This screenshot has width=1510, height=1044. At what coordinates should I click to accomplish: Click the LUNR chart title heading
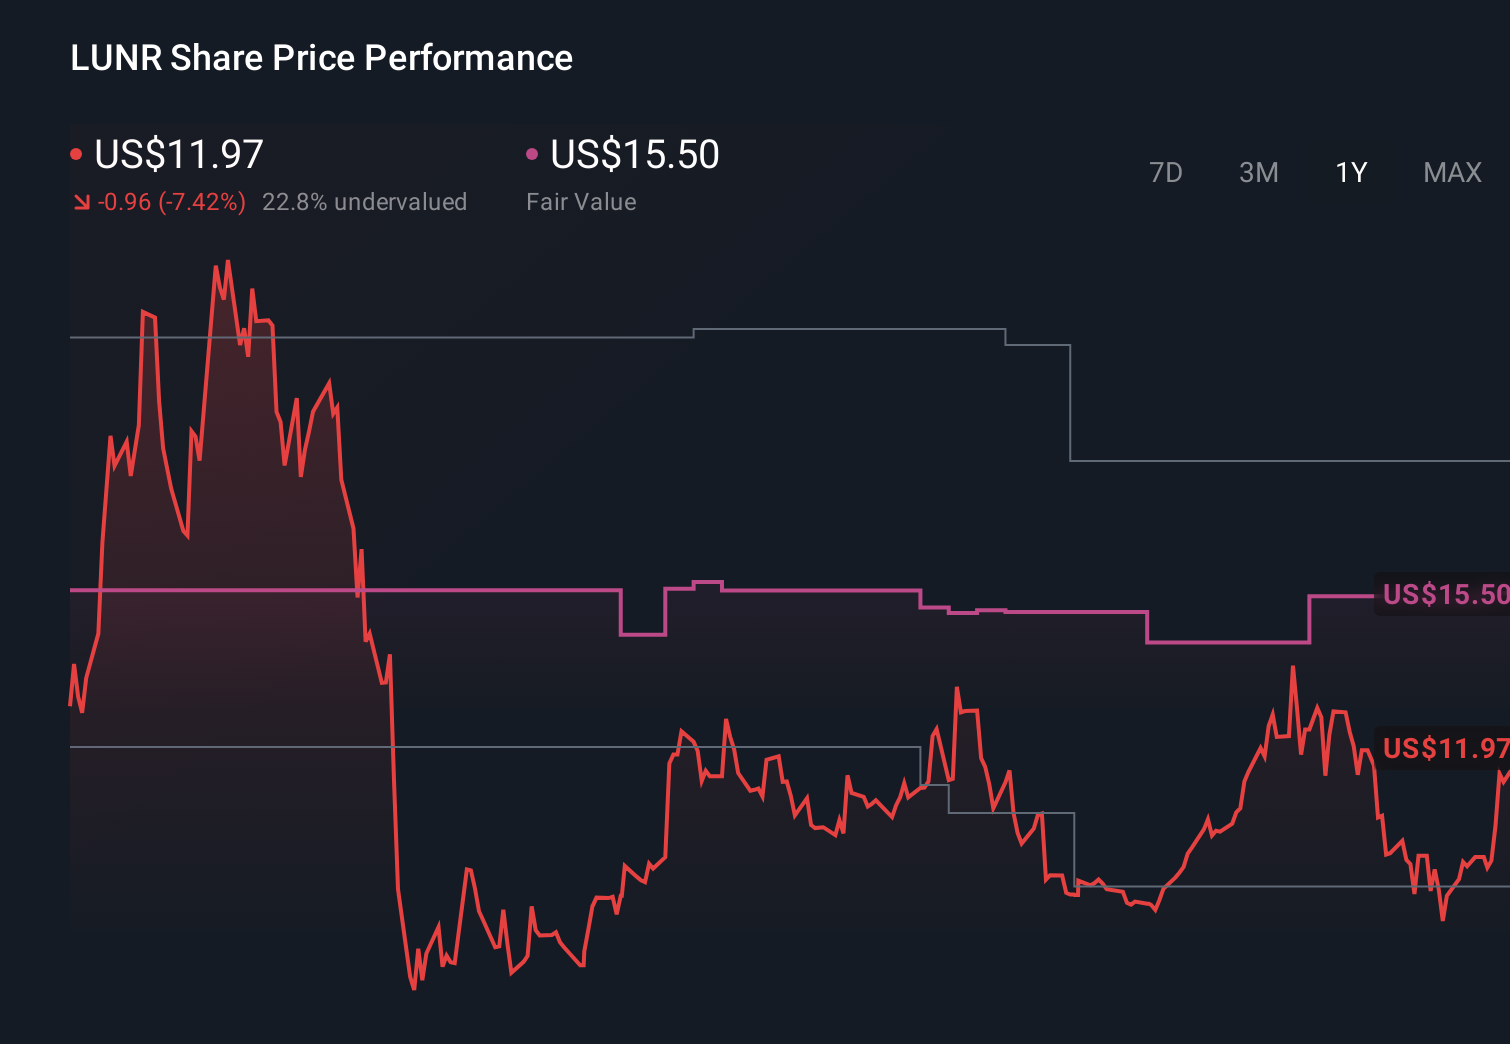(x=320, y=58)
